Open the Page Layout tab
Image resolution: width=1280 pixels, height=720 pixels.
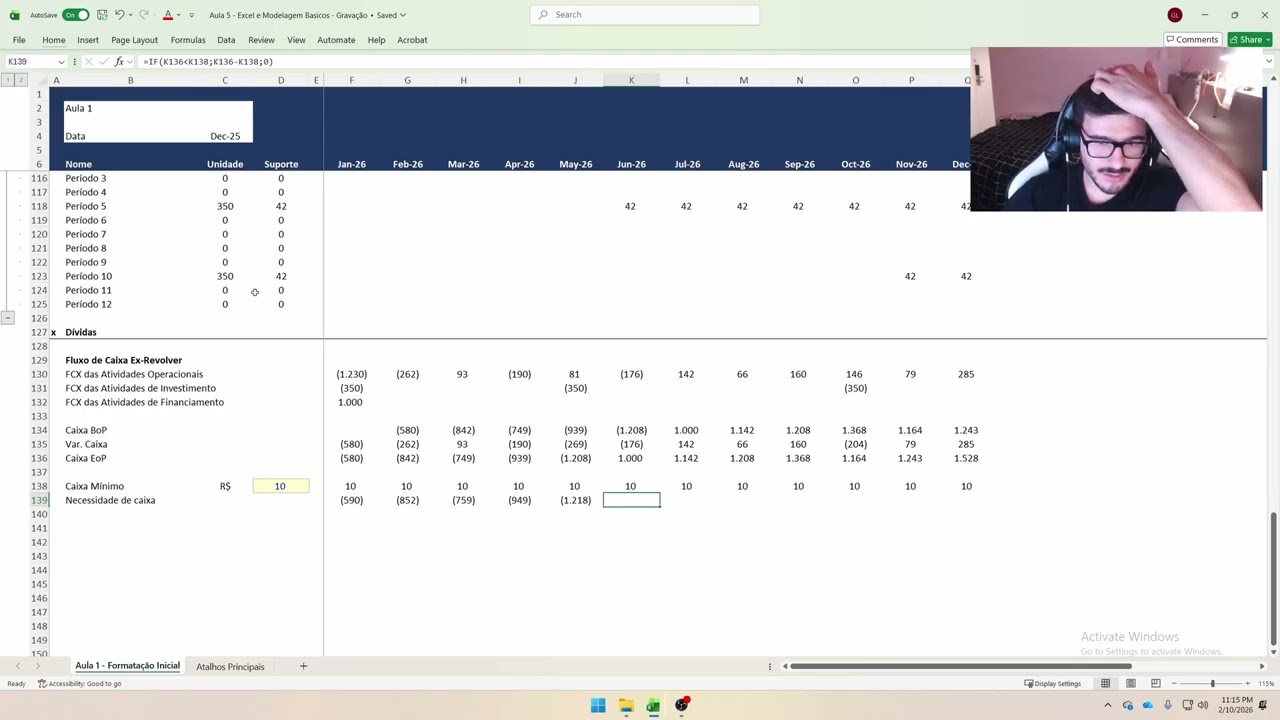(x=134, y=40)
